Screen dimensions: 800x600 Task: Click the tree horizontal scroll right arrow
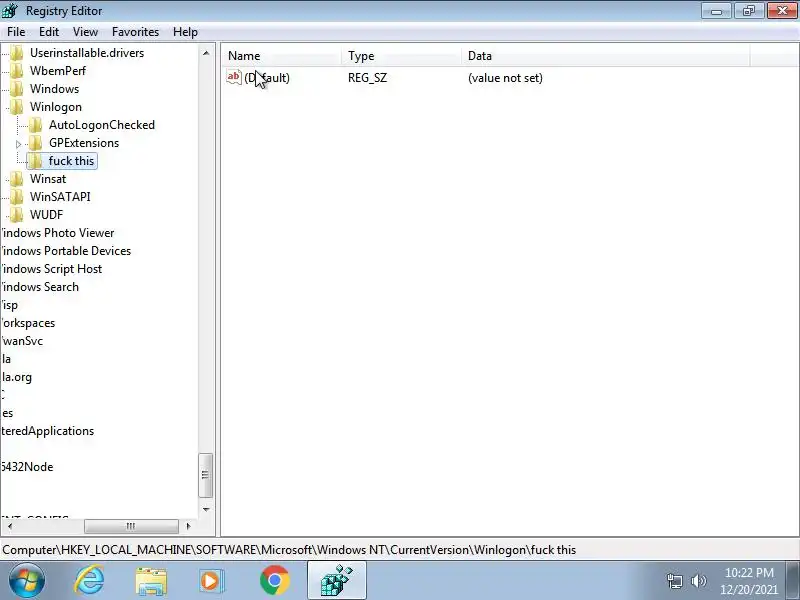pos(188,526)
